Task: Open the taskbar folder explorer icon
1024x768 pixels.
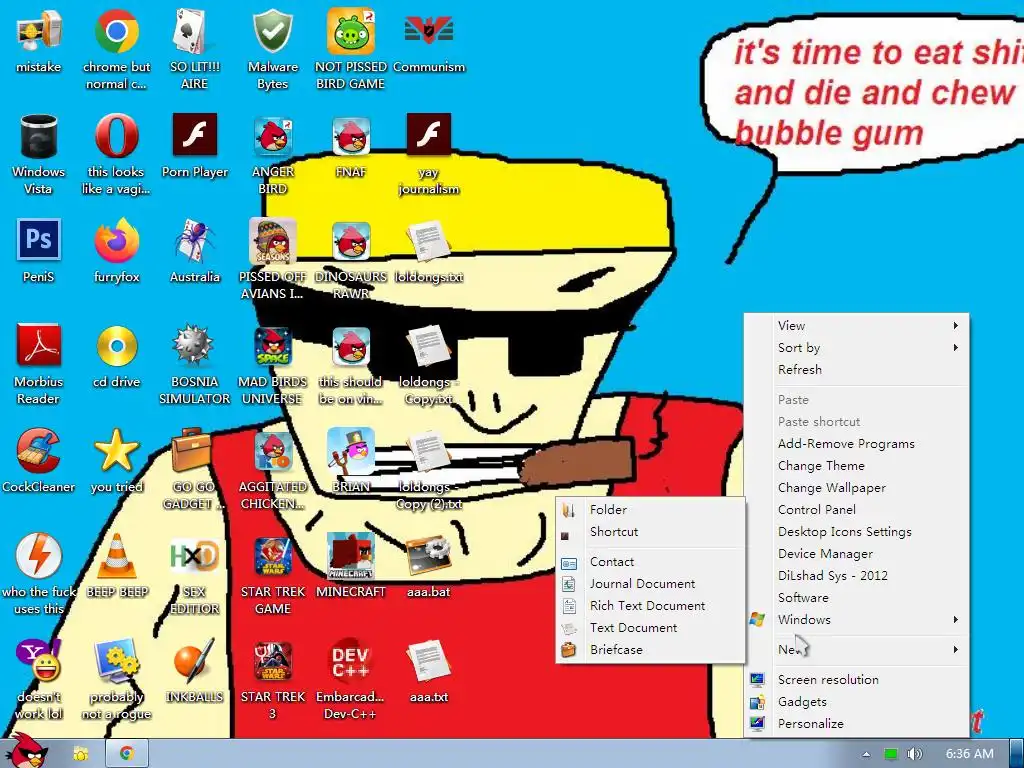Action: point(80,754)
